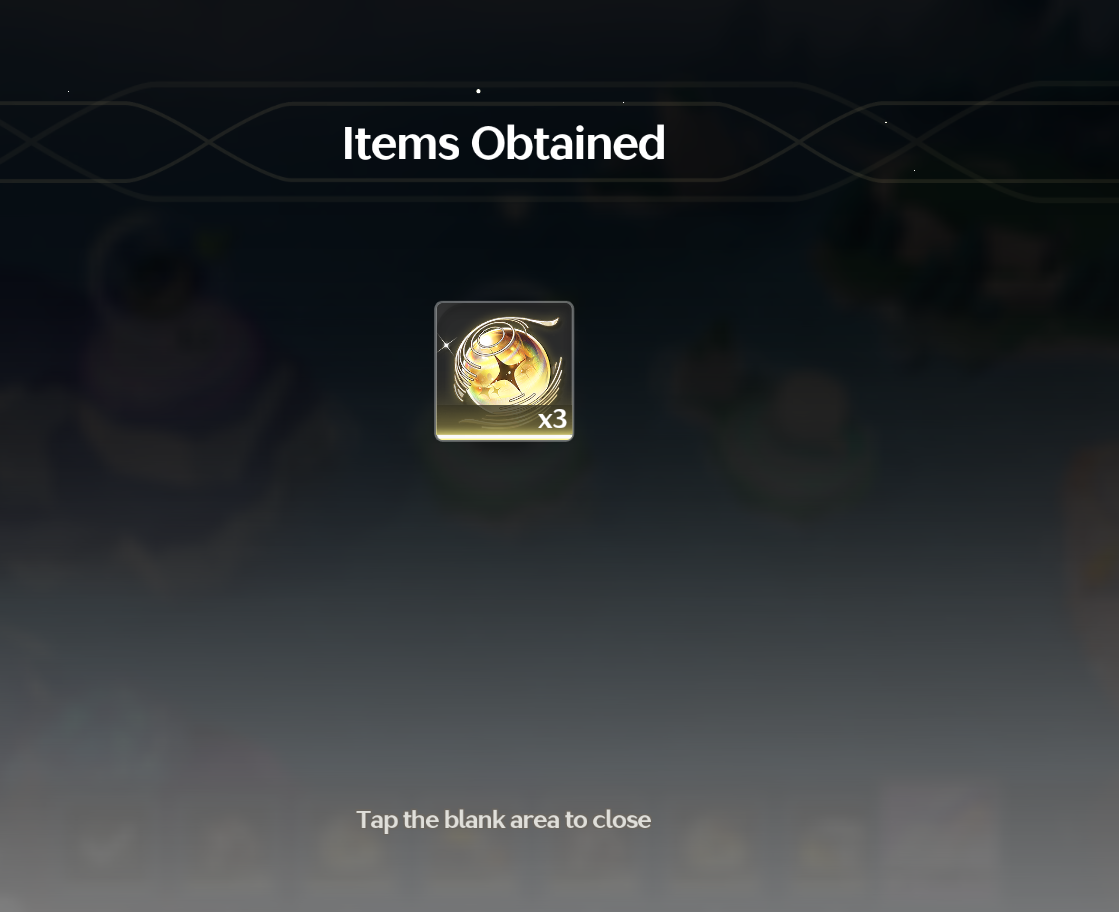Click the white sparkle on the item tile
The image size is (1119, 912).
click(x=446, y=345)
